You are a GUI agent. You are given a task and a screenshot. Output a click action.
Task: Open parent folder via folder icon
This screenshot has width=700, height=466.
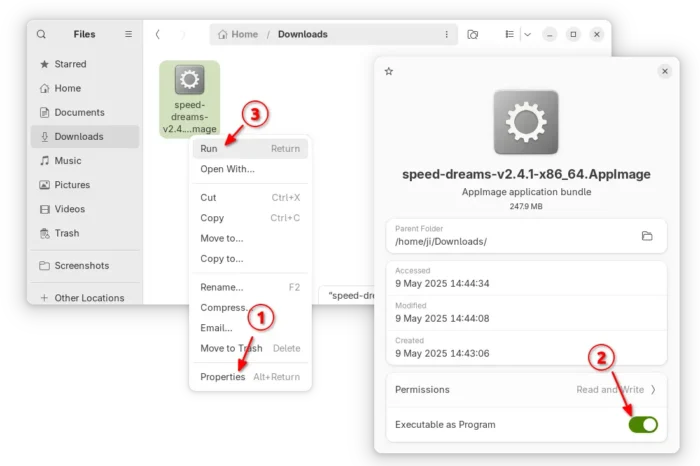[x=647, y=236]
